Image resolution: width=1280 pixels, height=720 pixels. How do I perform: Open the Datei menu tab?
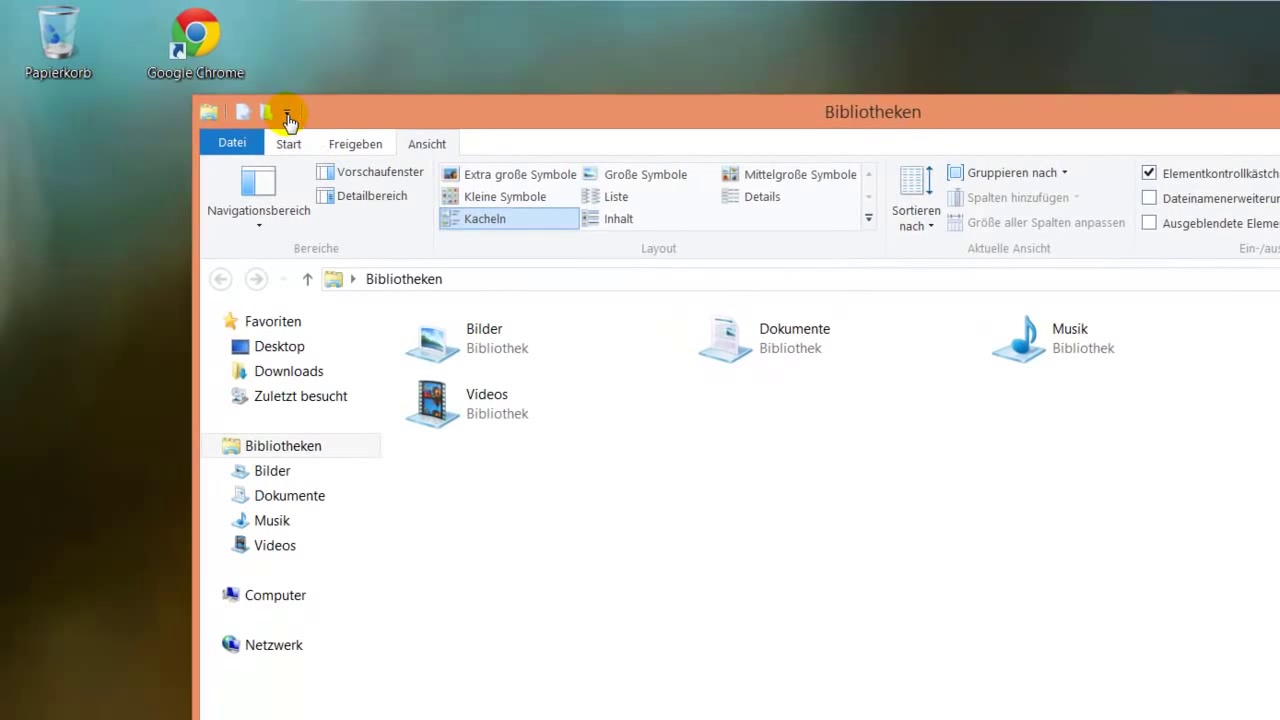click(x=232, y=143)
